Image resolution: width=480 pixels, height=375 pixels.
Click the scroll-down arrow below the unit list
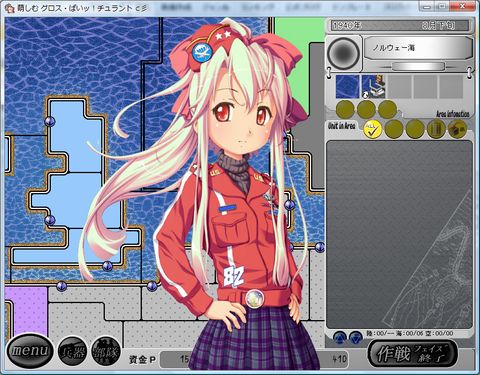(x=356, y=337)
